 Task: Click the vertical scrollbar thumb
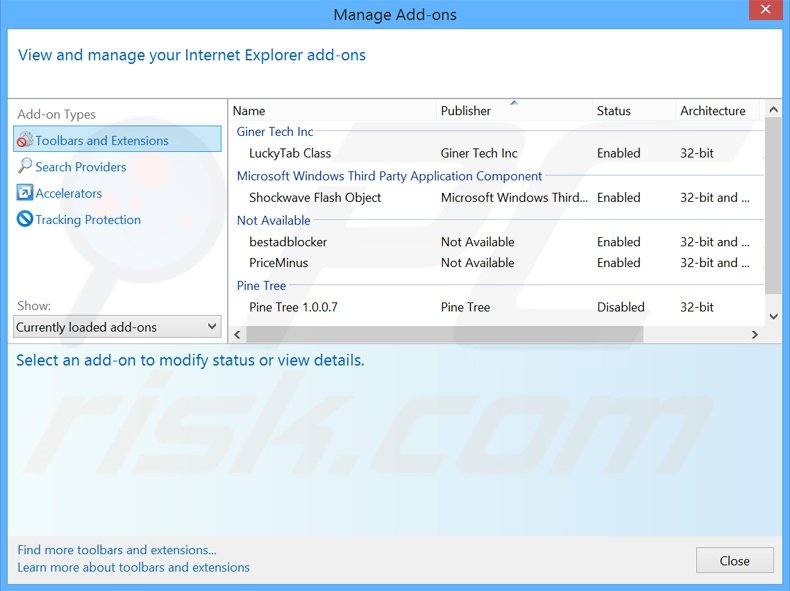pos(773,206)
